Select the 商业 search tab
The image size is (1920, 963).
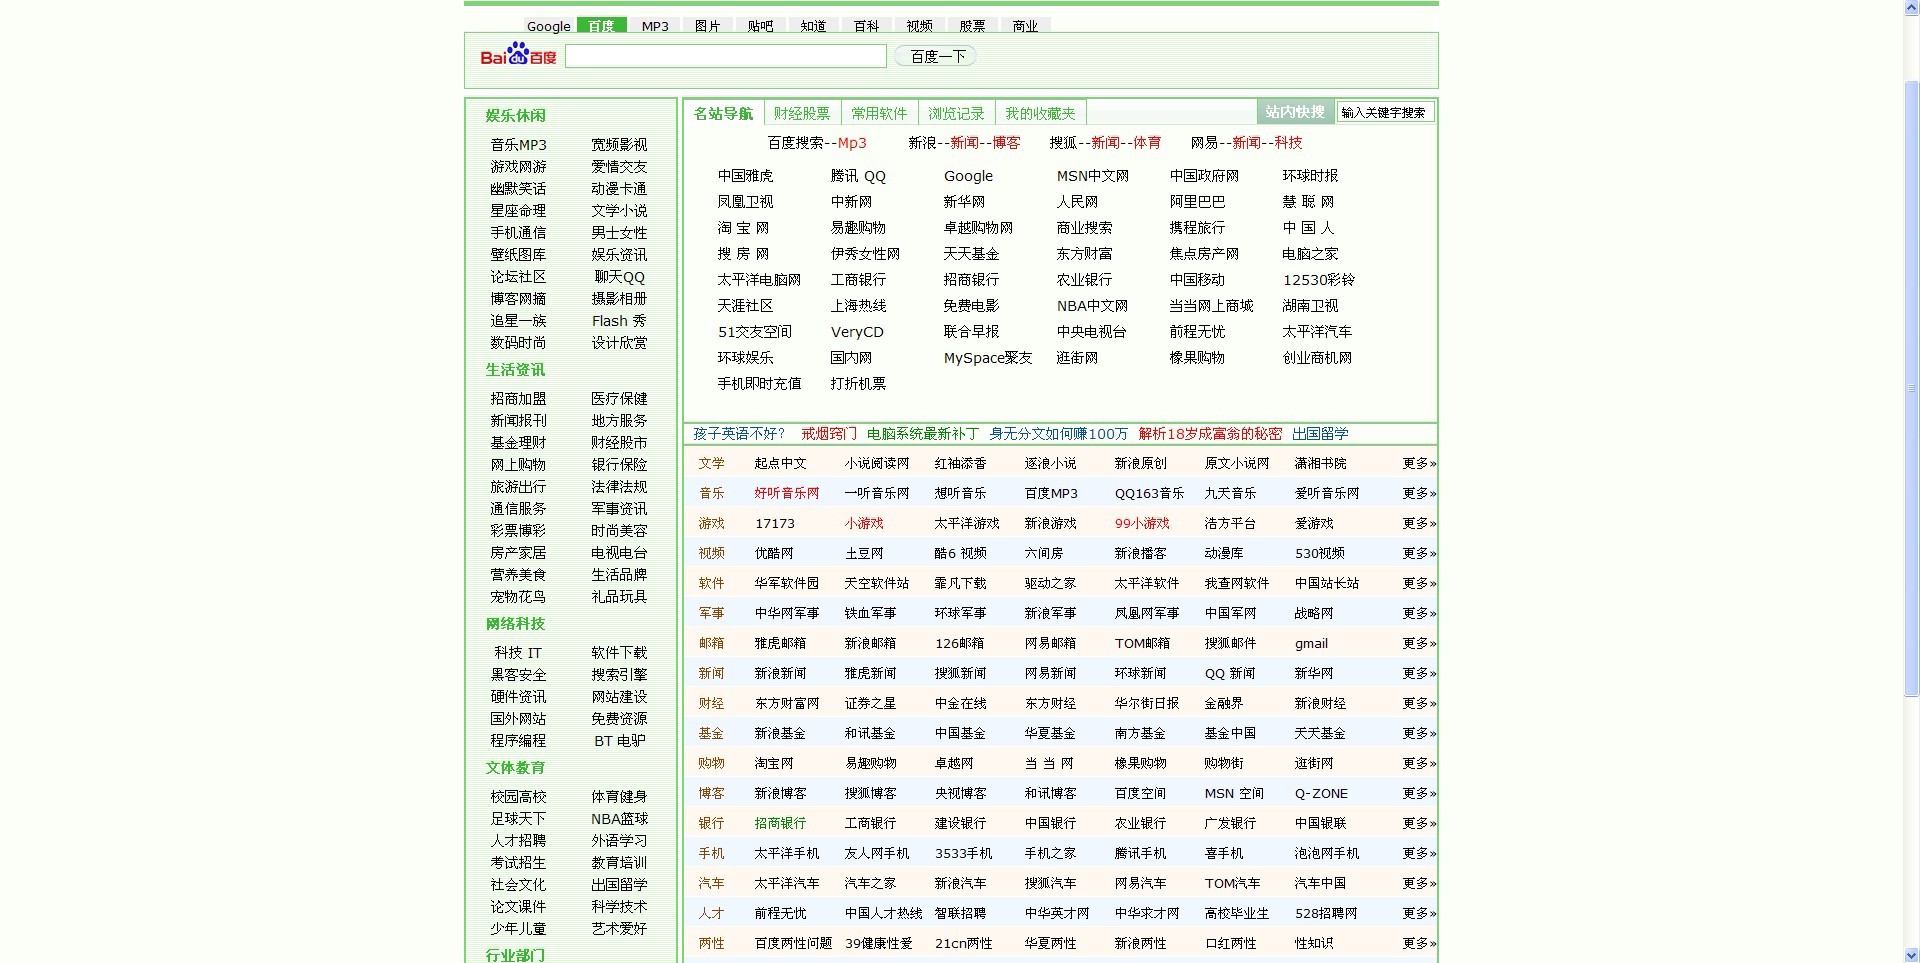[x=1025, y=26]
